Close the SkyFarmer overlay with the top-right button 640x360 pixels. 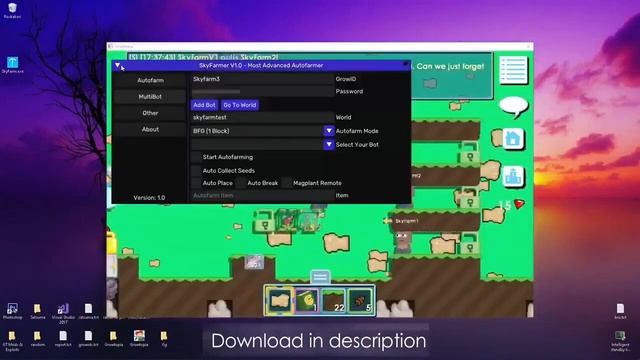point(406,64)
